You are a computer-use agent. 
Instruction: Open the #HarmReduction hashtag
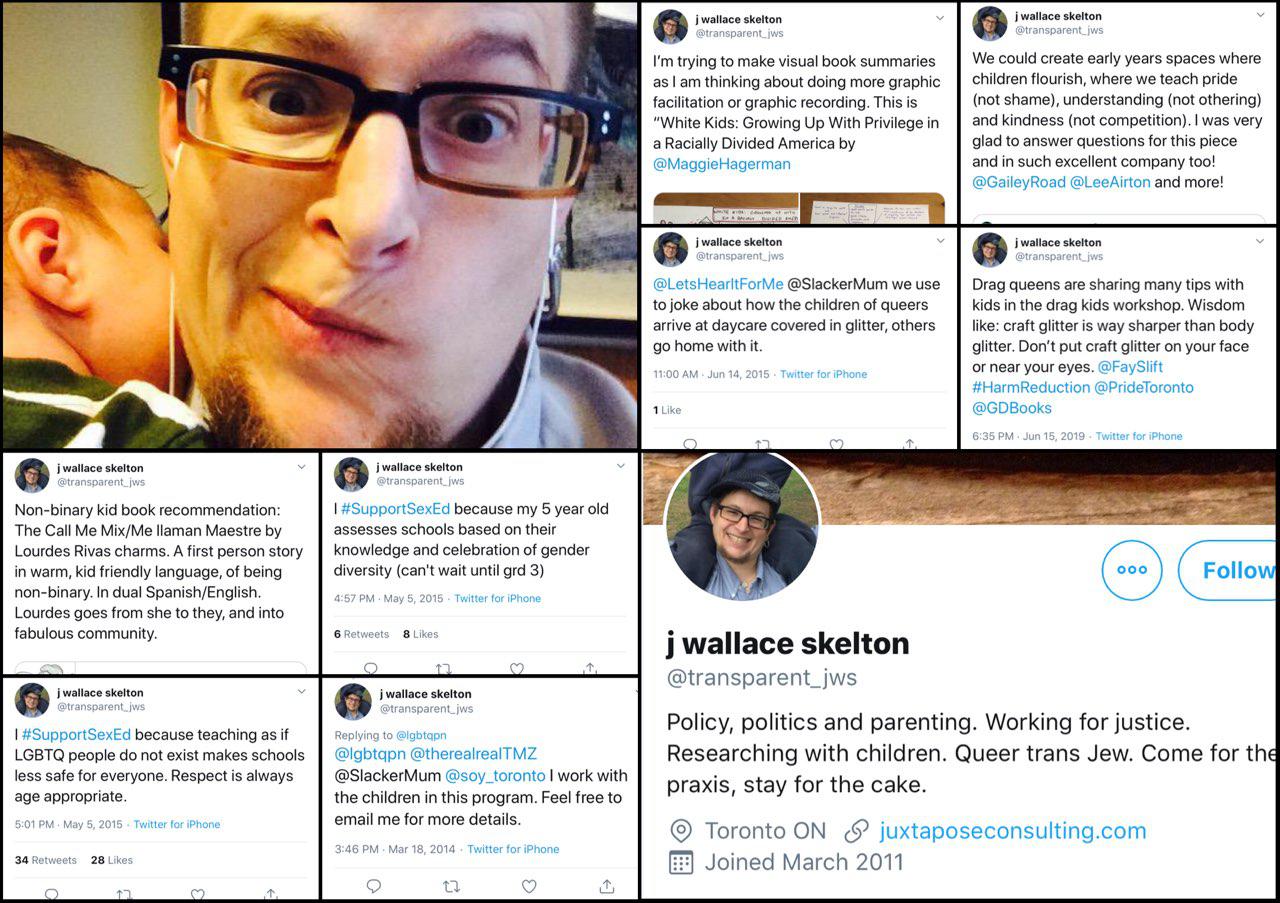coord(1031,387)
